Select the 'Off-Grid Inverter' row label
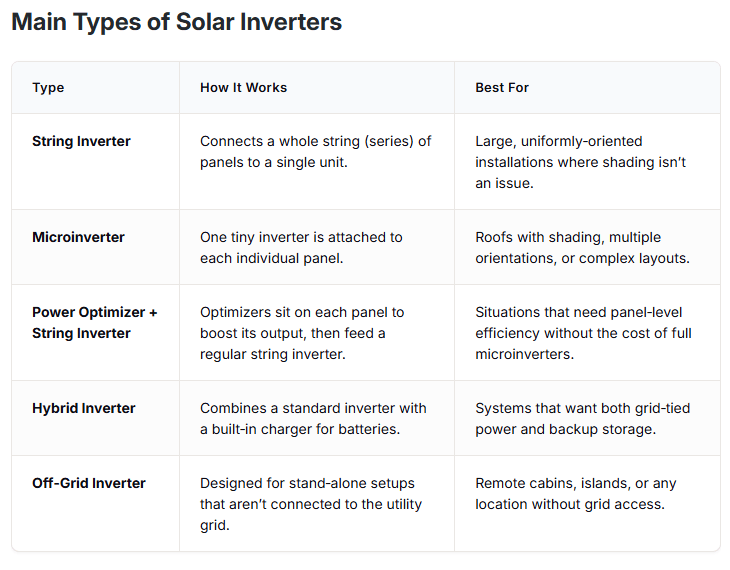This screenshot has height=570, width=730. [x=88, y=483]
